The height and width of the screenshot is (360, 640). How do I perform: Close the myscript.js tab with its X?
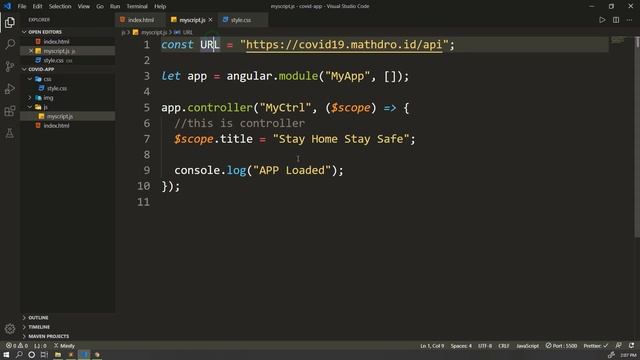[211, 20]
